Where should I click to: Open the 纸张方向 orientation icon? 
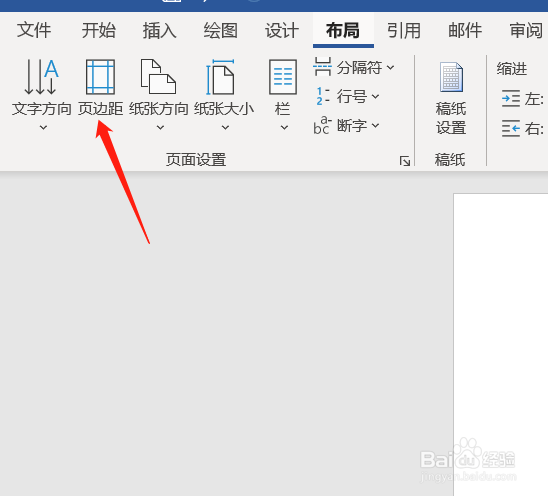tap(158, 77)
